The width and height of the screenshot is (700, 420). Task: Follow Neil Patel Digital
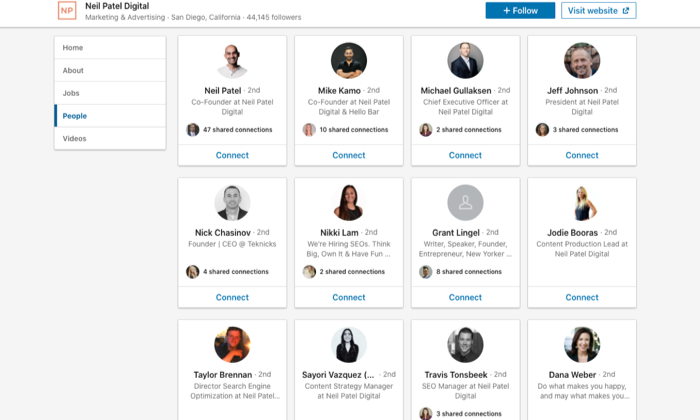[520, 11]
